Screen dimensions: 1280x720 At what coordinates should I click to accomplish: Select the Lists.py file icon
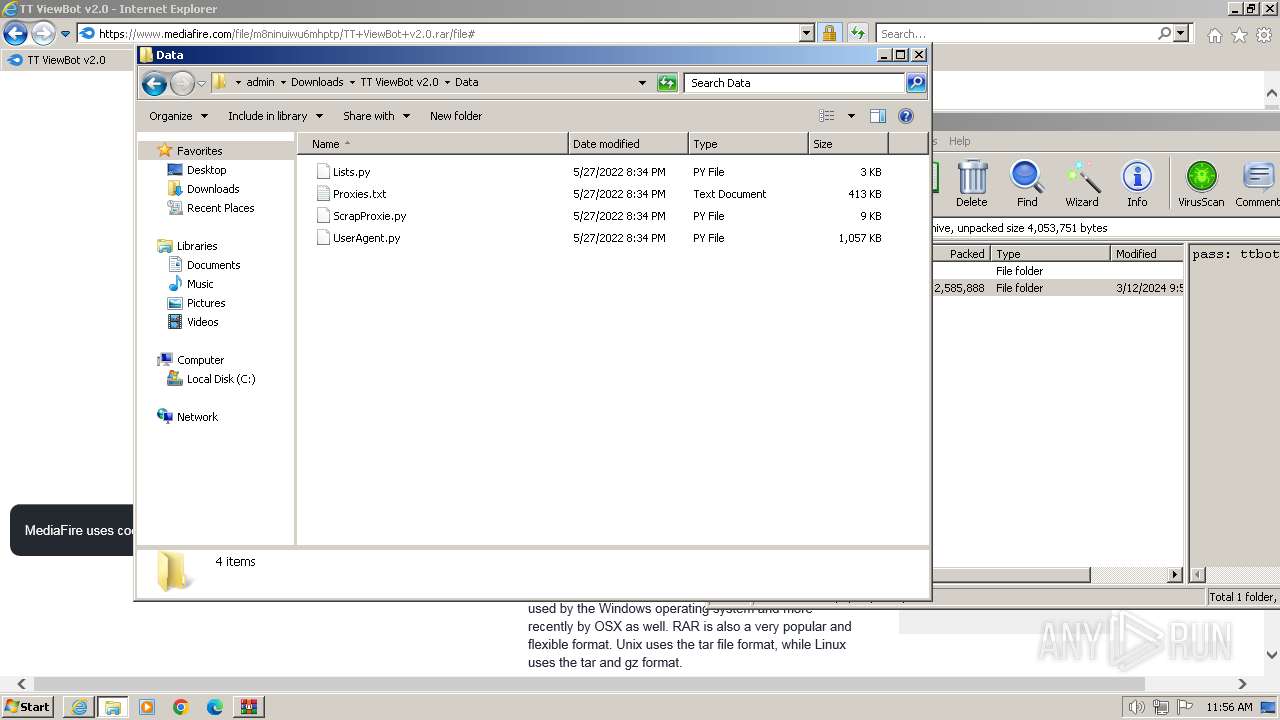point(323,172)
